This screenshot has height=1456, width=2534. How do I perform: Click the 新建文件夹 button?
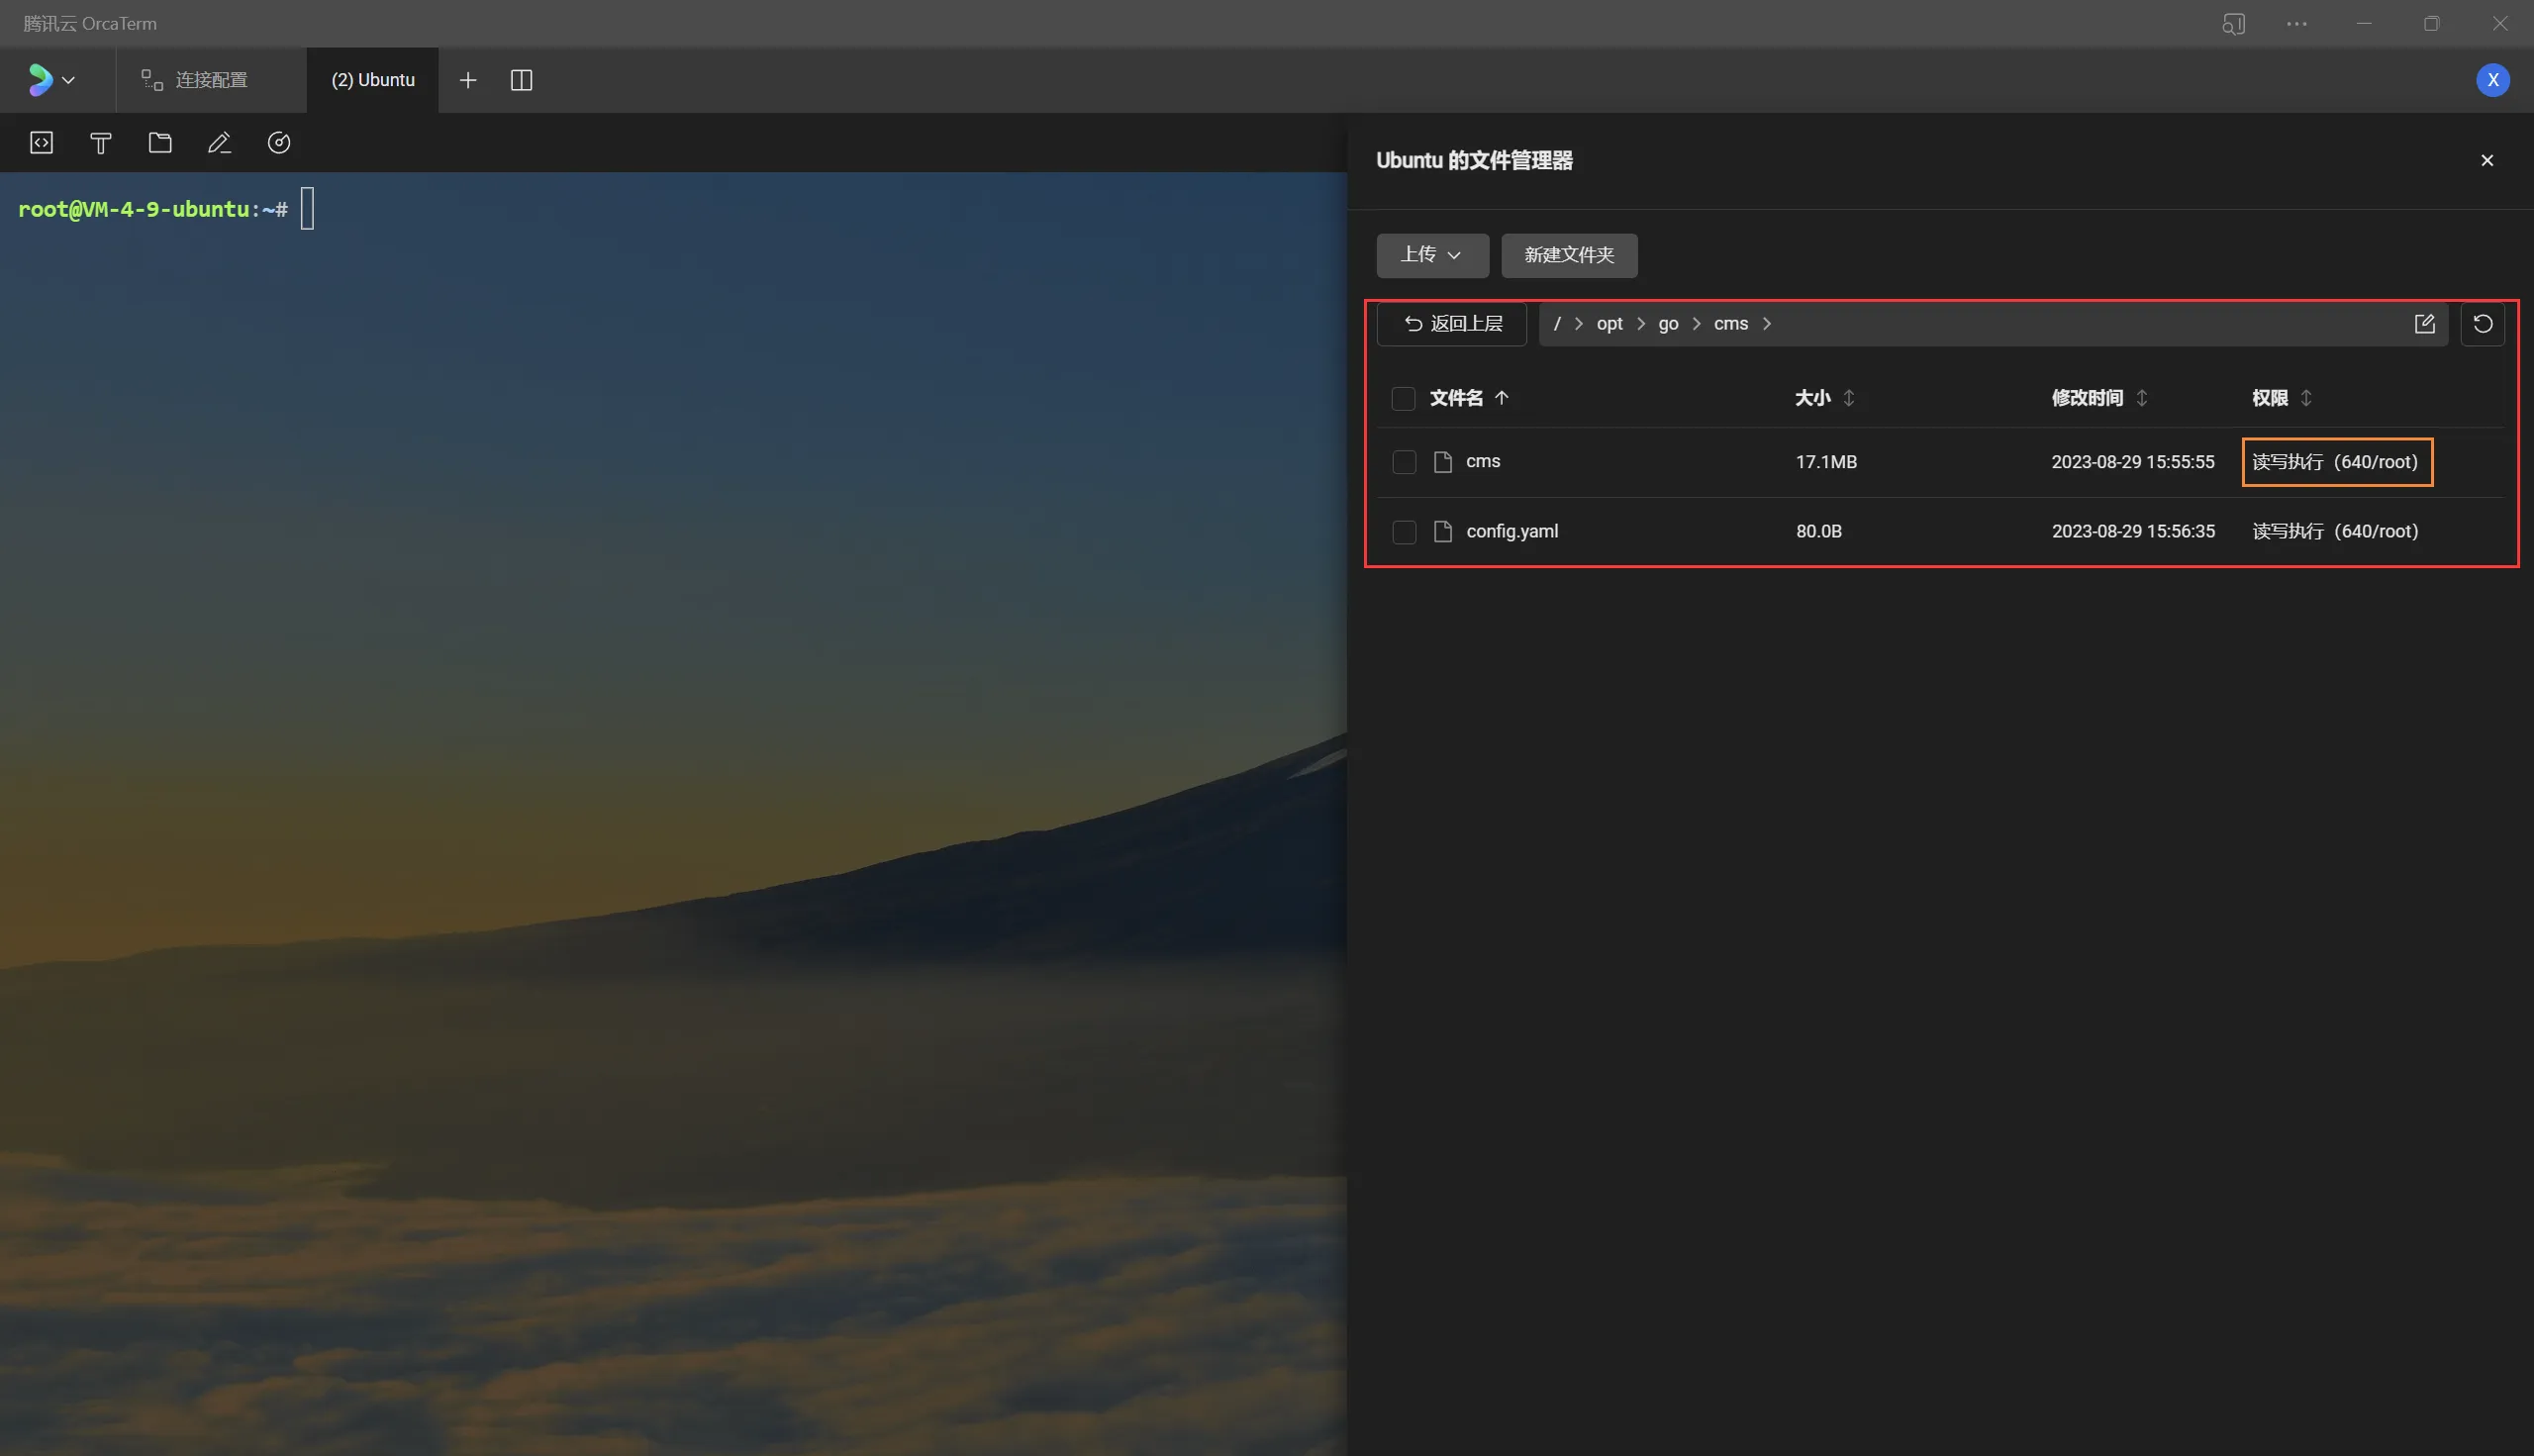pos(1569,255)
